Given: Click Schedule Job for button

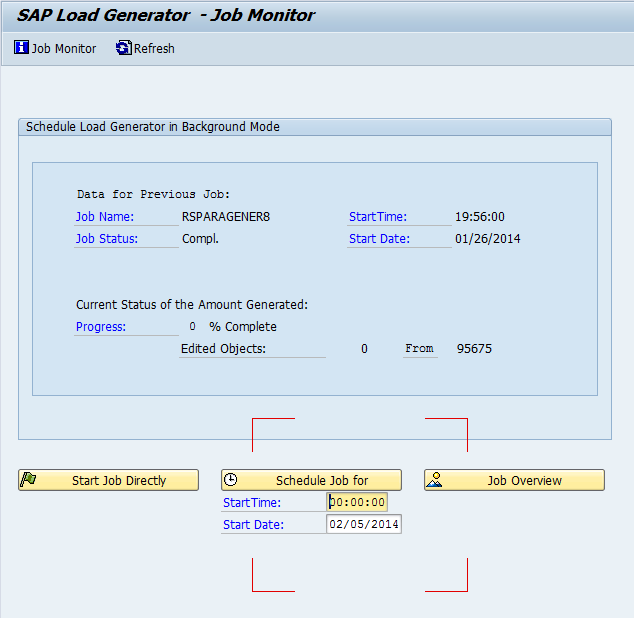Looking at the screenshot, I should 311,480.
